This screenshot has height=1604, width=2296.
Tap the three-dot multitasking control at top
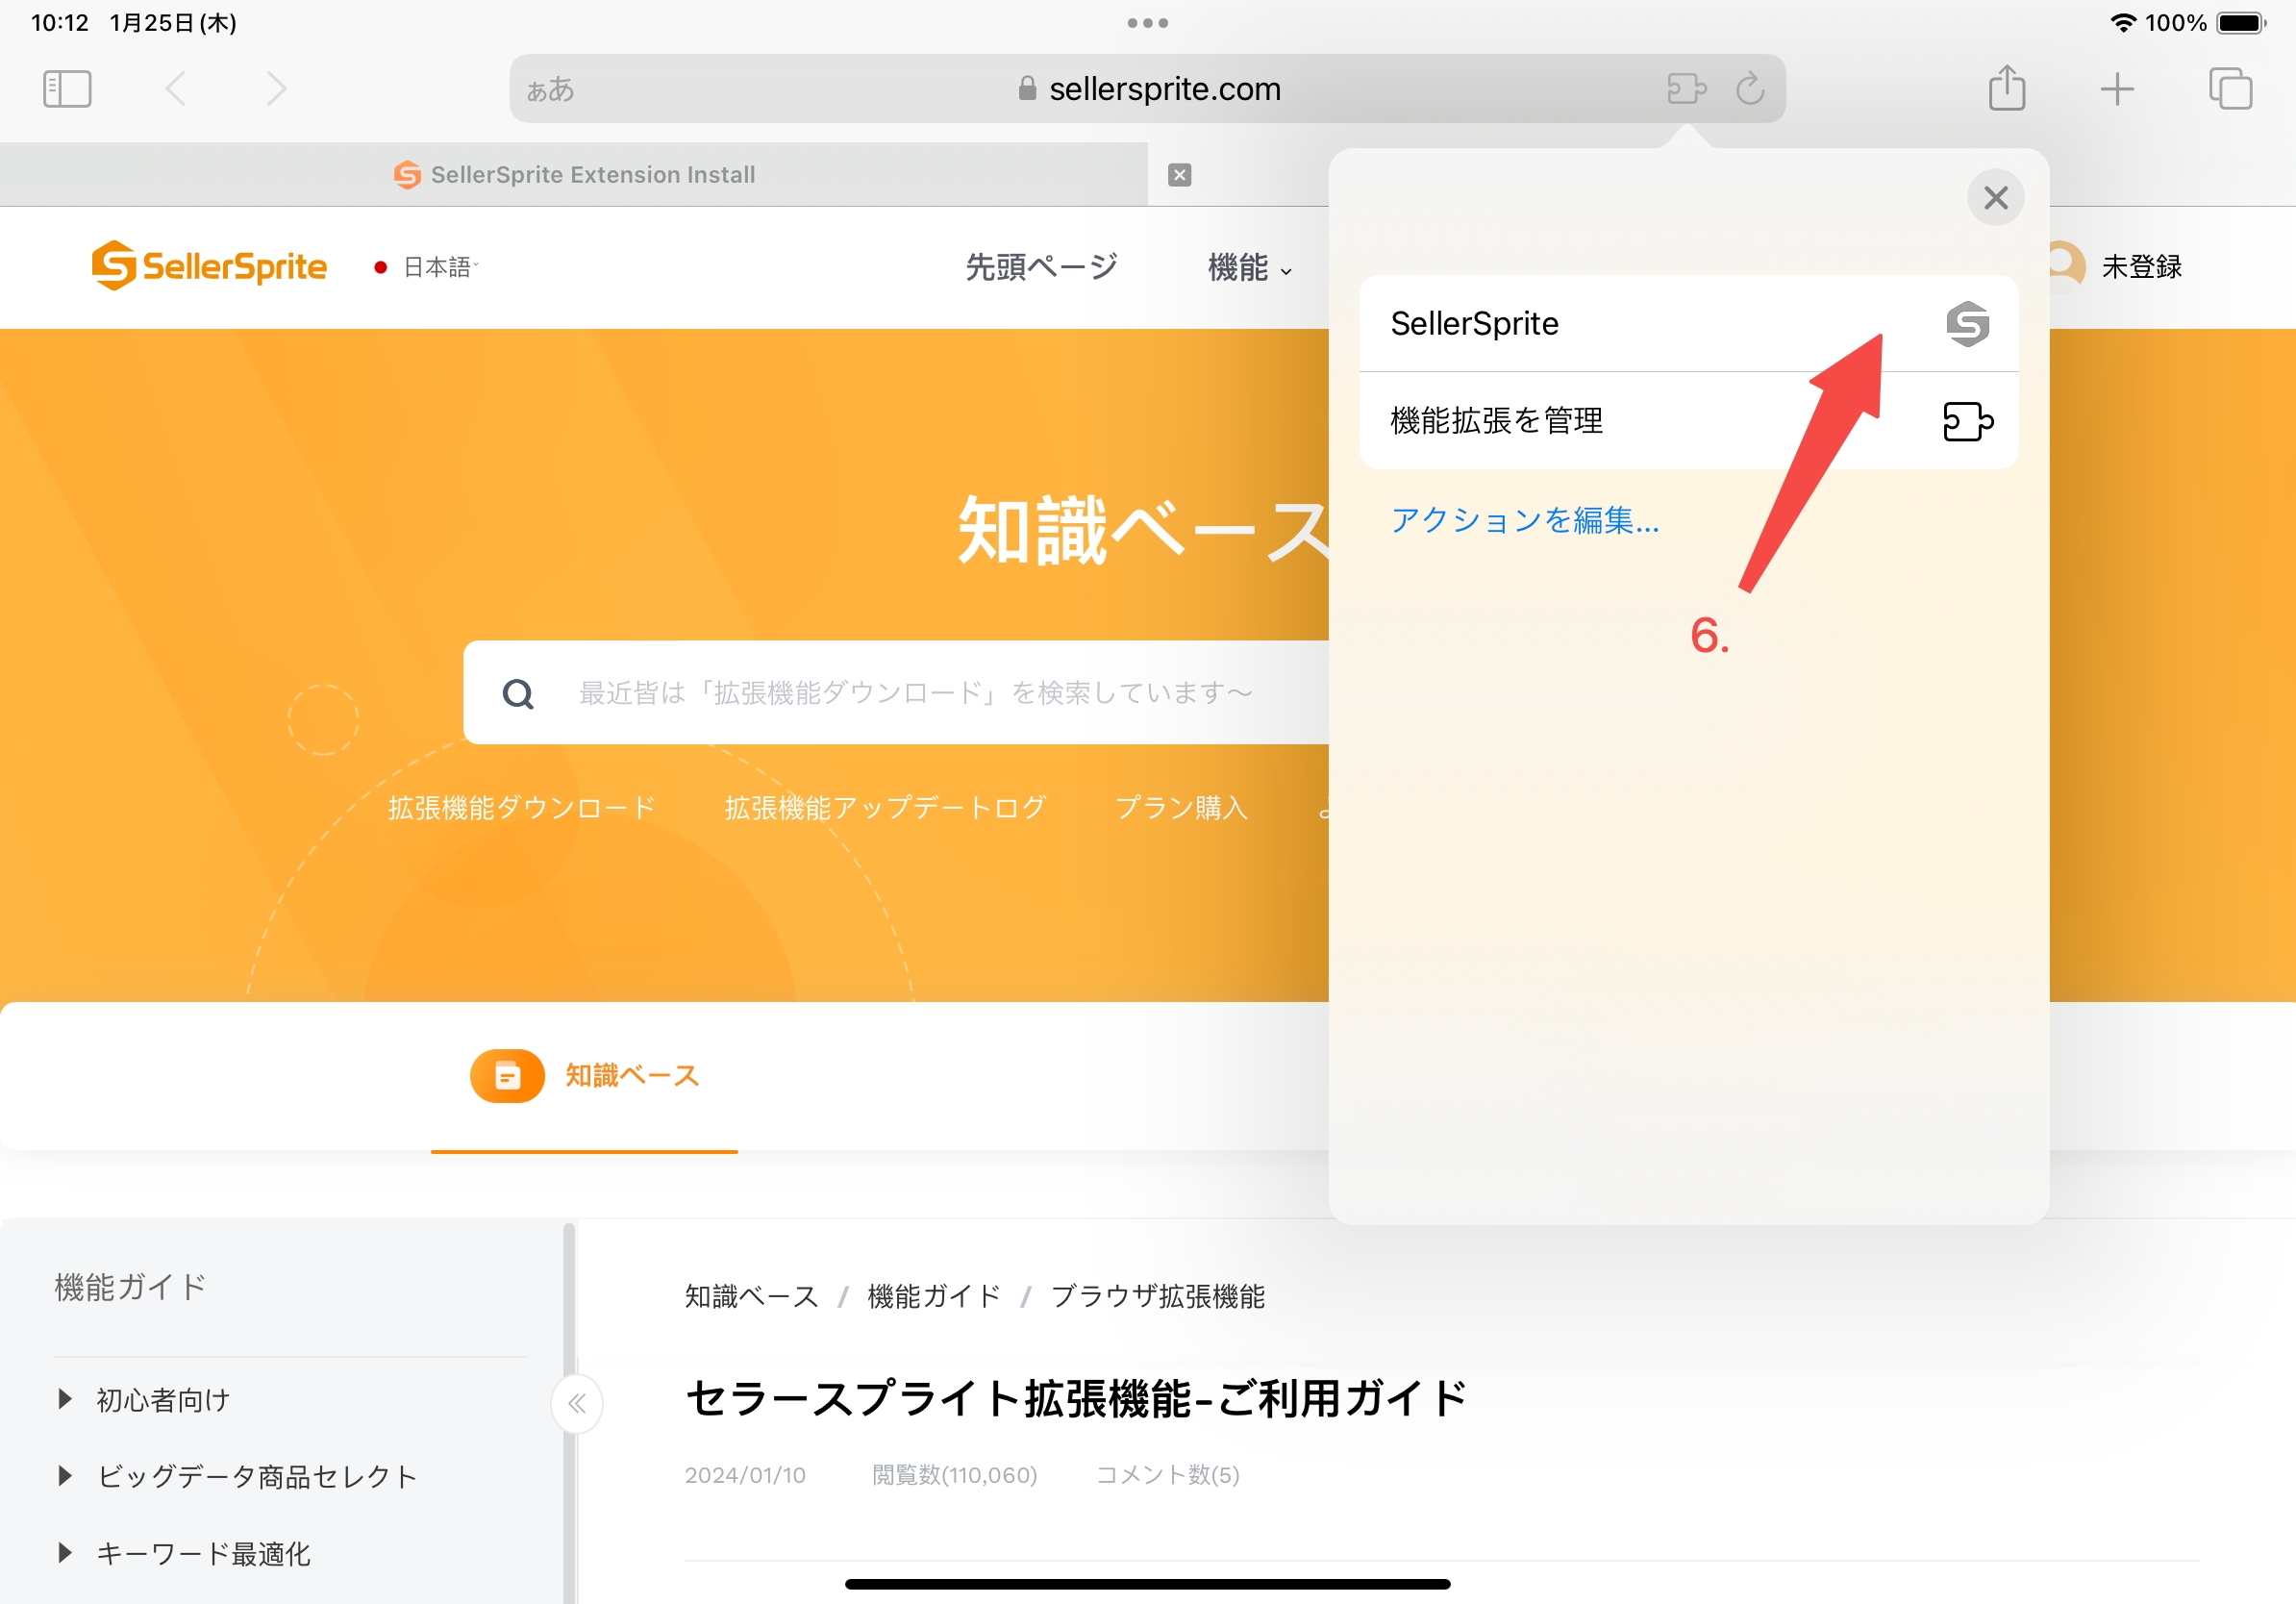[1147, 23]
